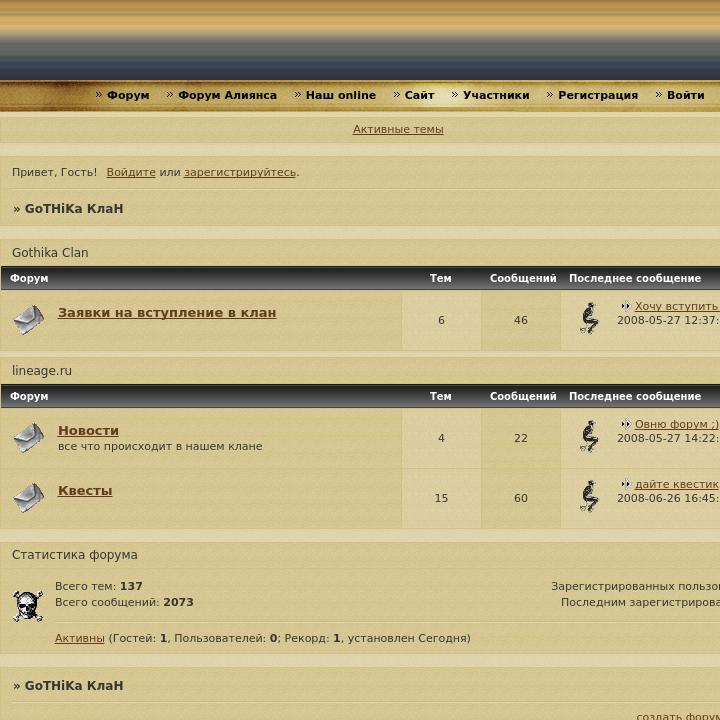The width and height of the screenshot is (720, 720).
Task: Click the Статистика форума heading
Action: pyautogui.click(x=75, y=555)
